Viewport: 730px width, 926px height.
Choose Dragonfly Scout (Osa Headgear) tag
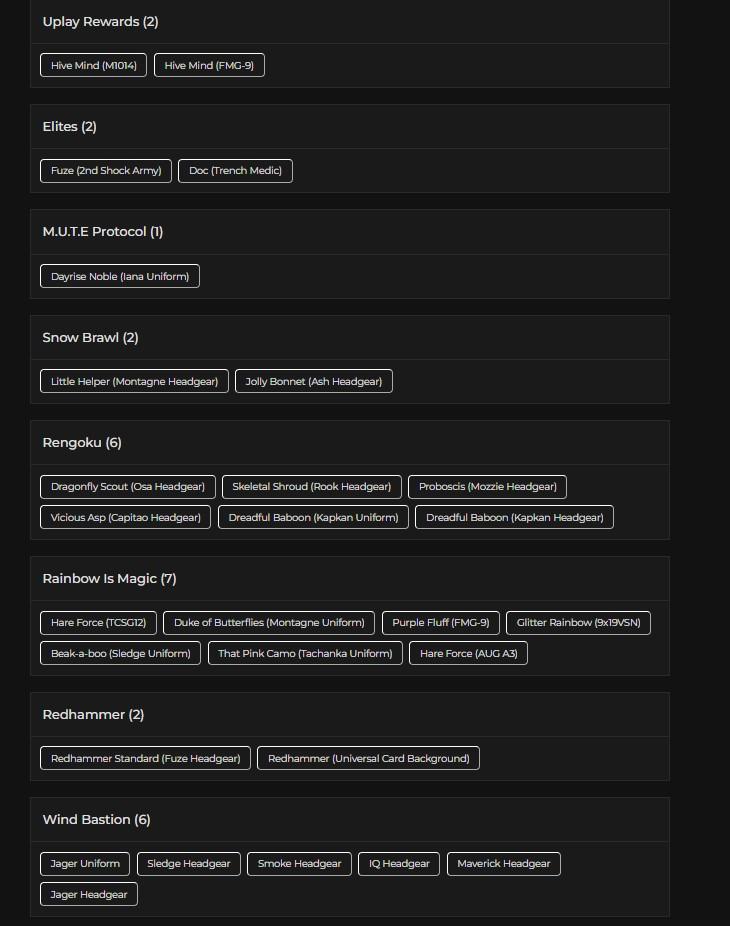(128, 487)
